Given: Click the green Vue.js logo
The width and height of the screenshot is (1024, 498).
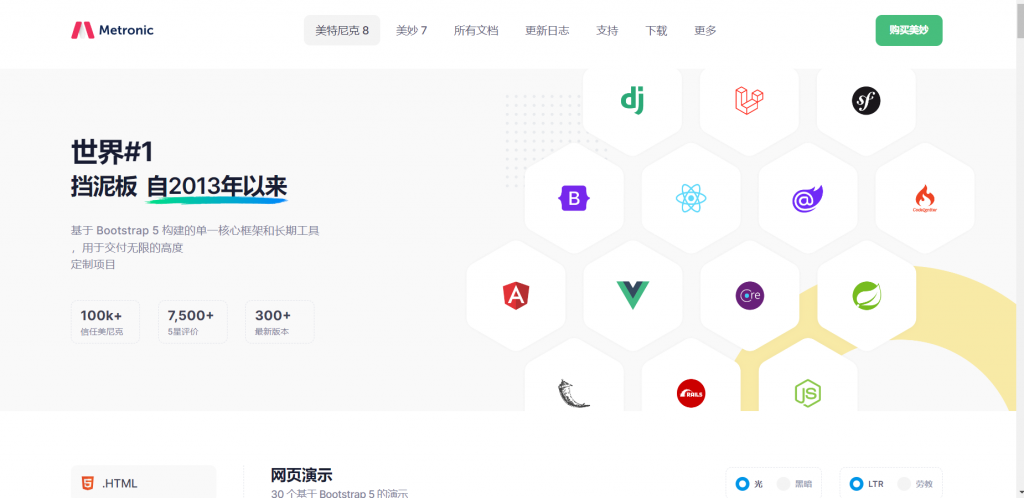Looking at the screenshot, I should pyautogui.click(x=632, y=295).
